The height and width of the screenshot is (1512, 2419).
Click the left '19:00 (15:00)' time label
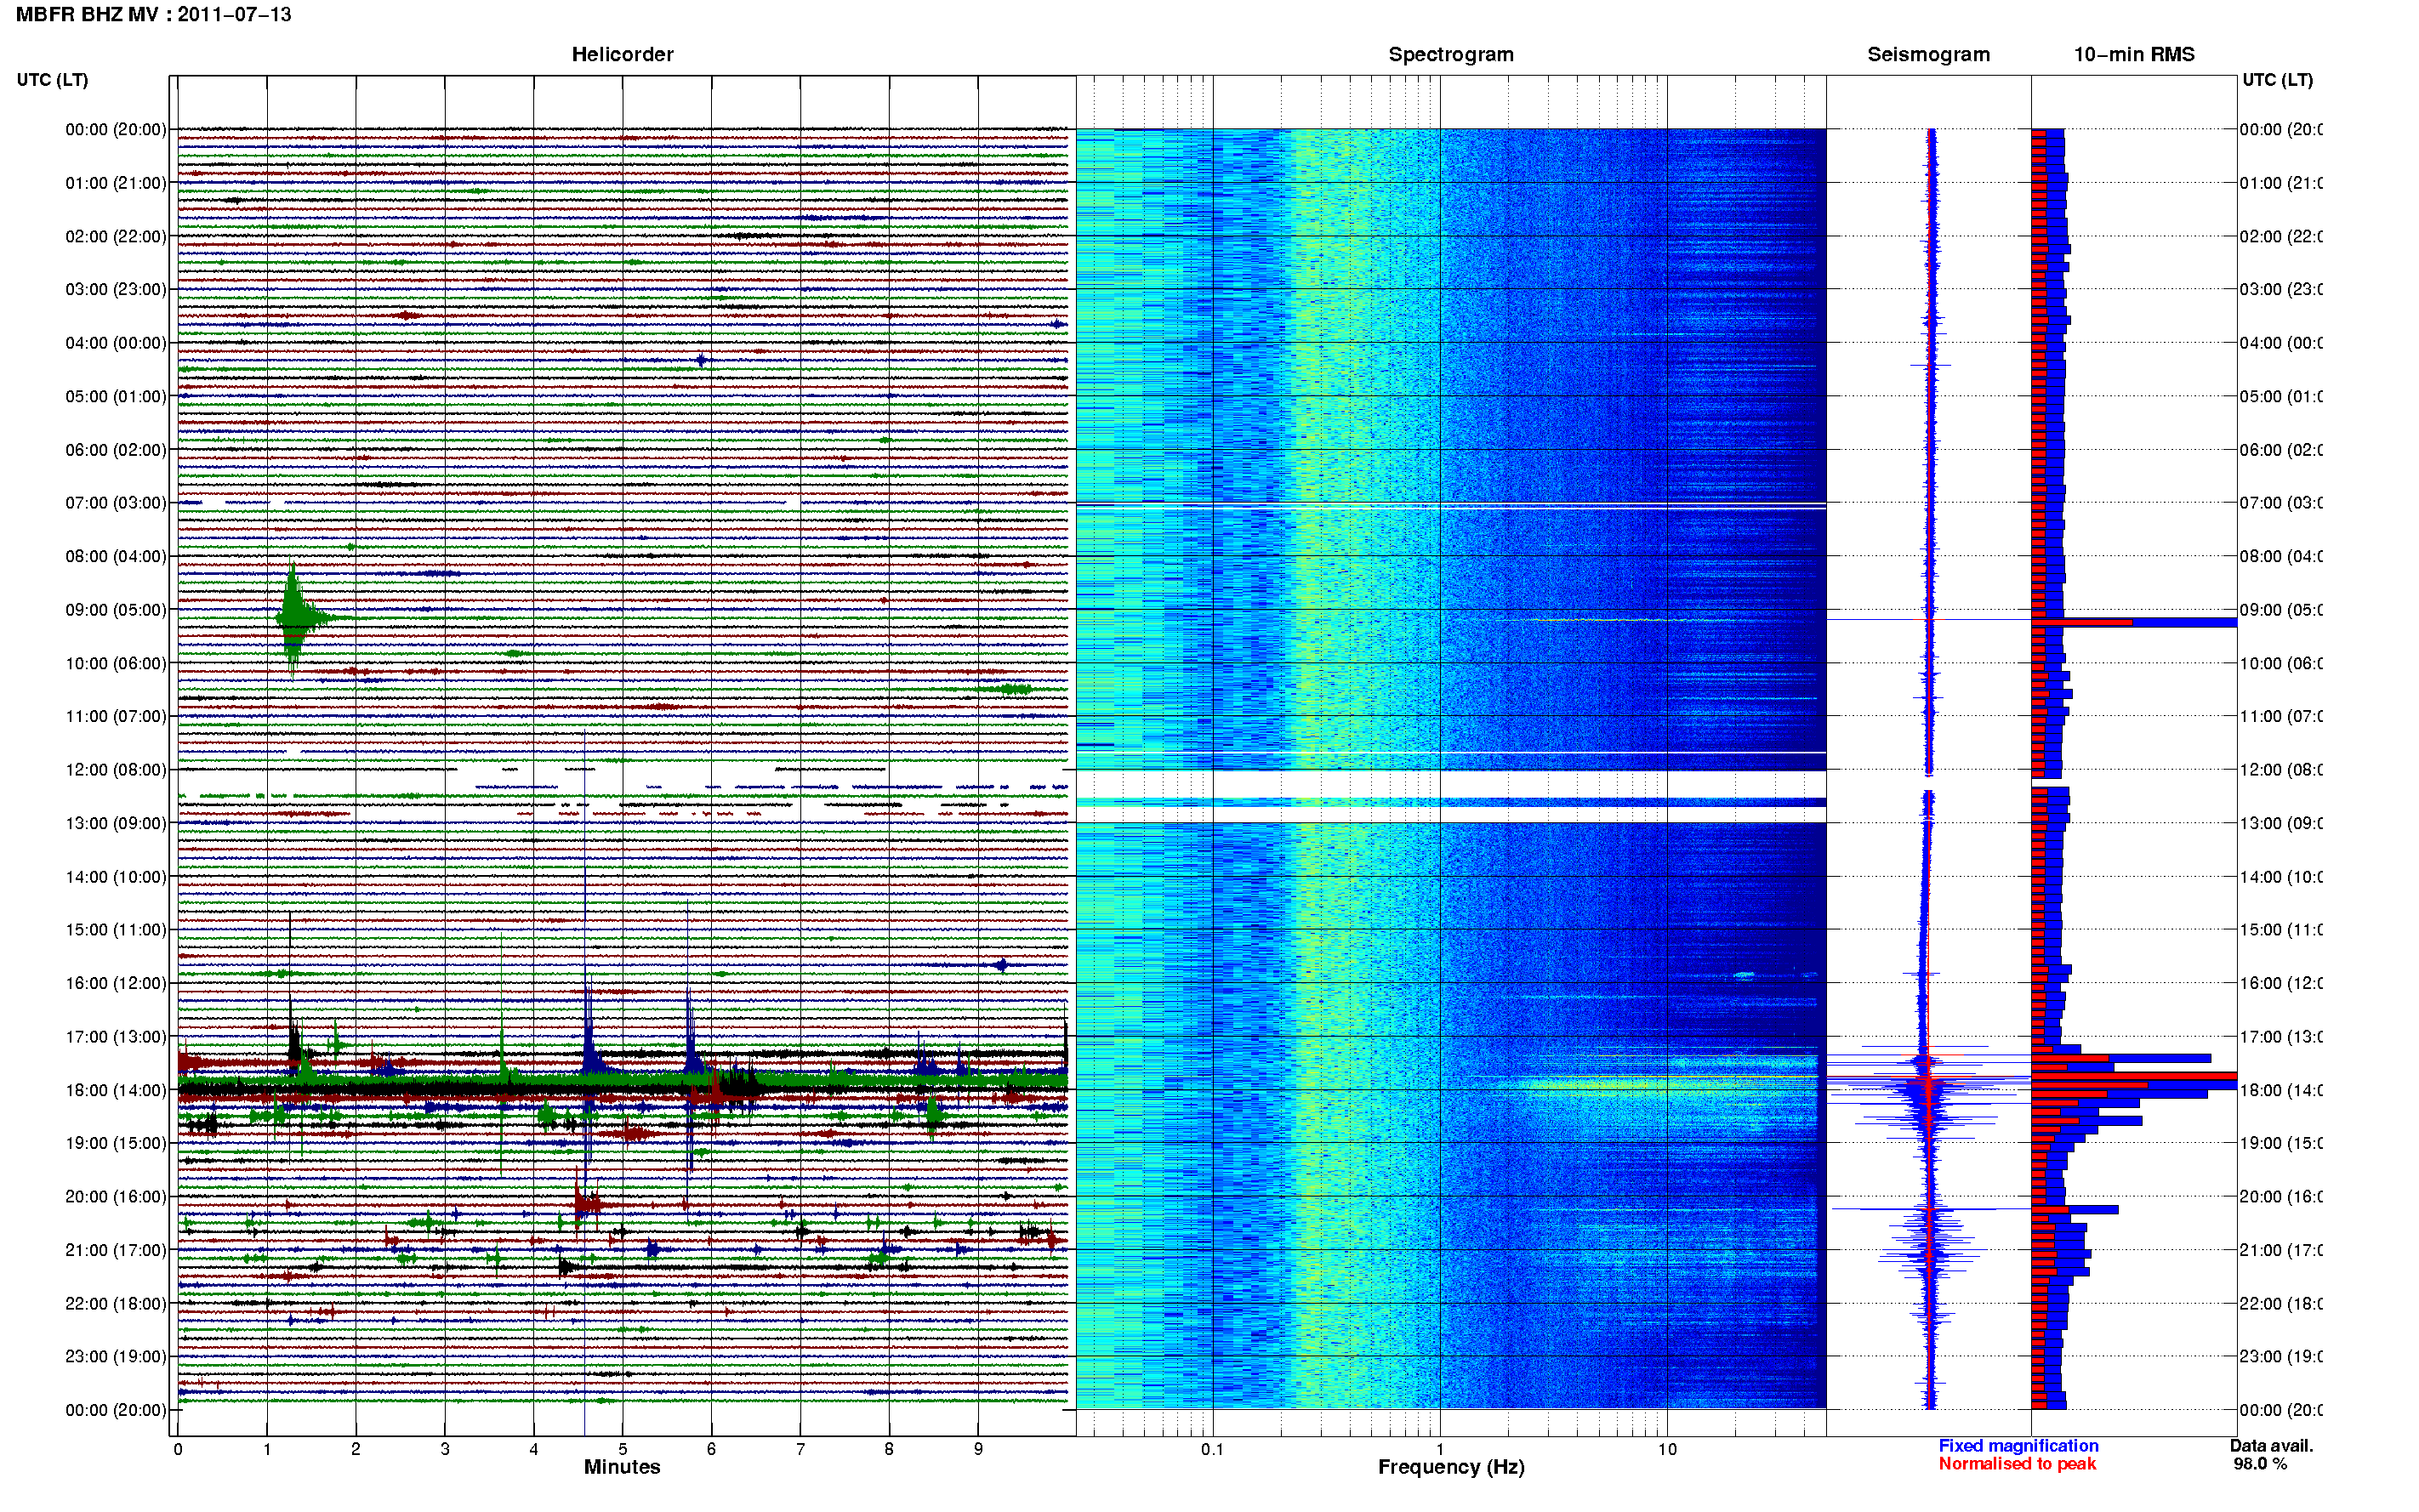pos(116,1143)
